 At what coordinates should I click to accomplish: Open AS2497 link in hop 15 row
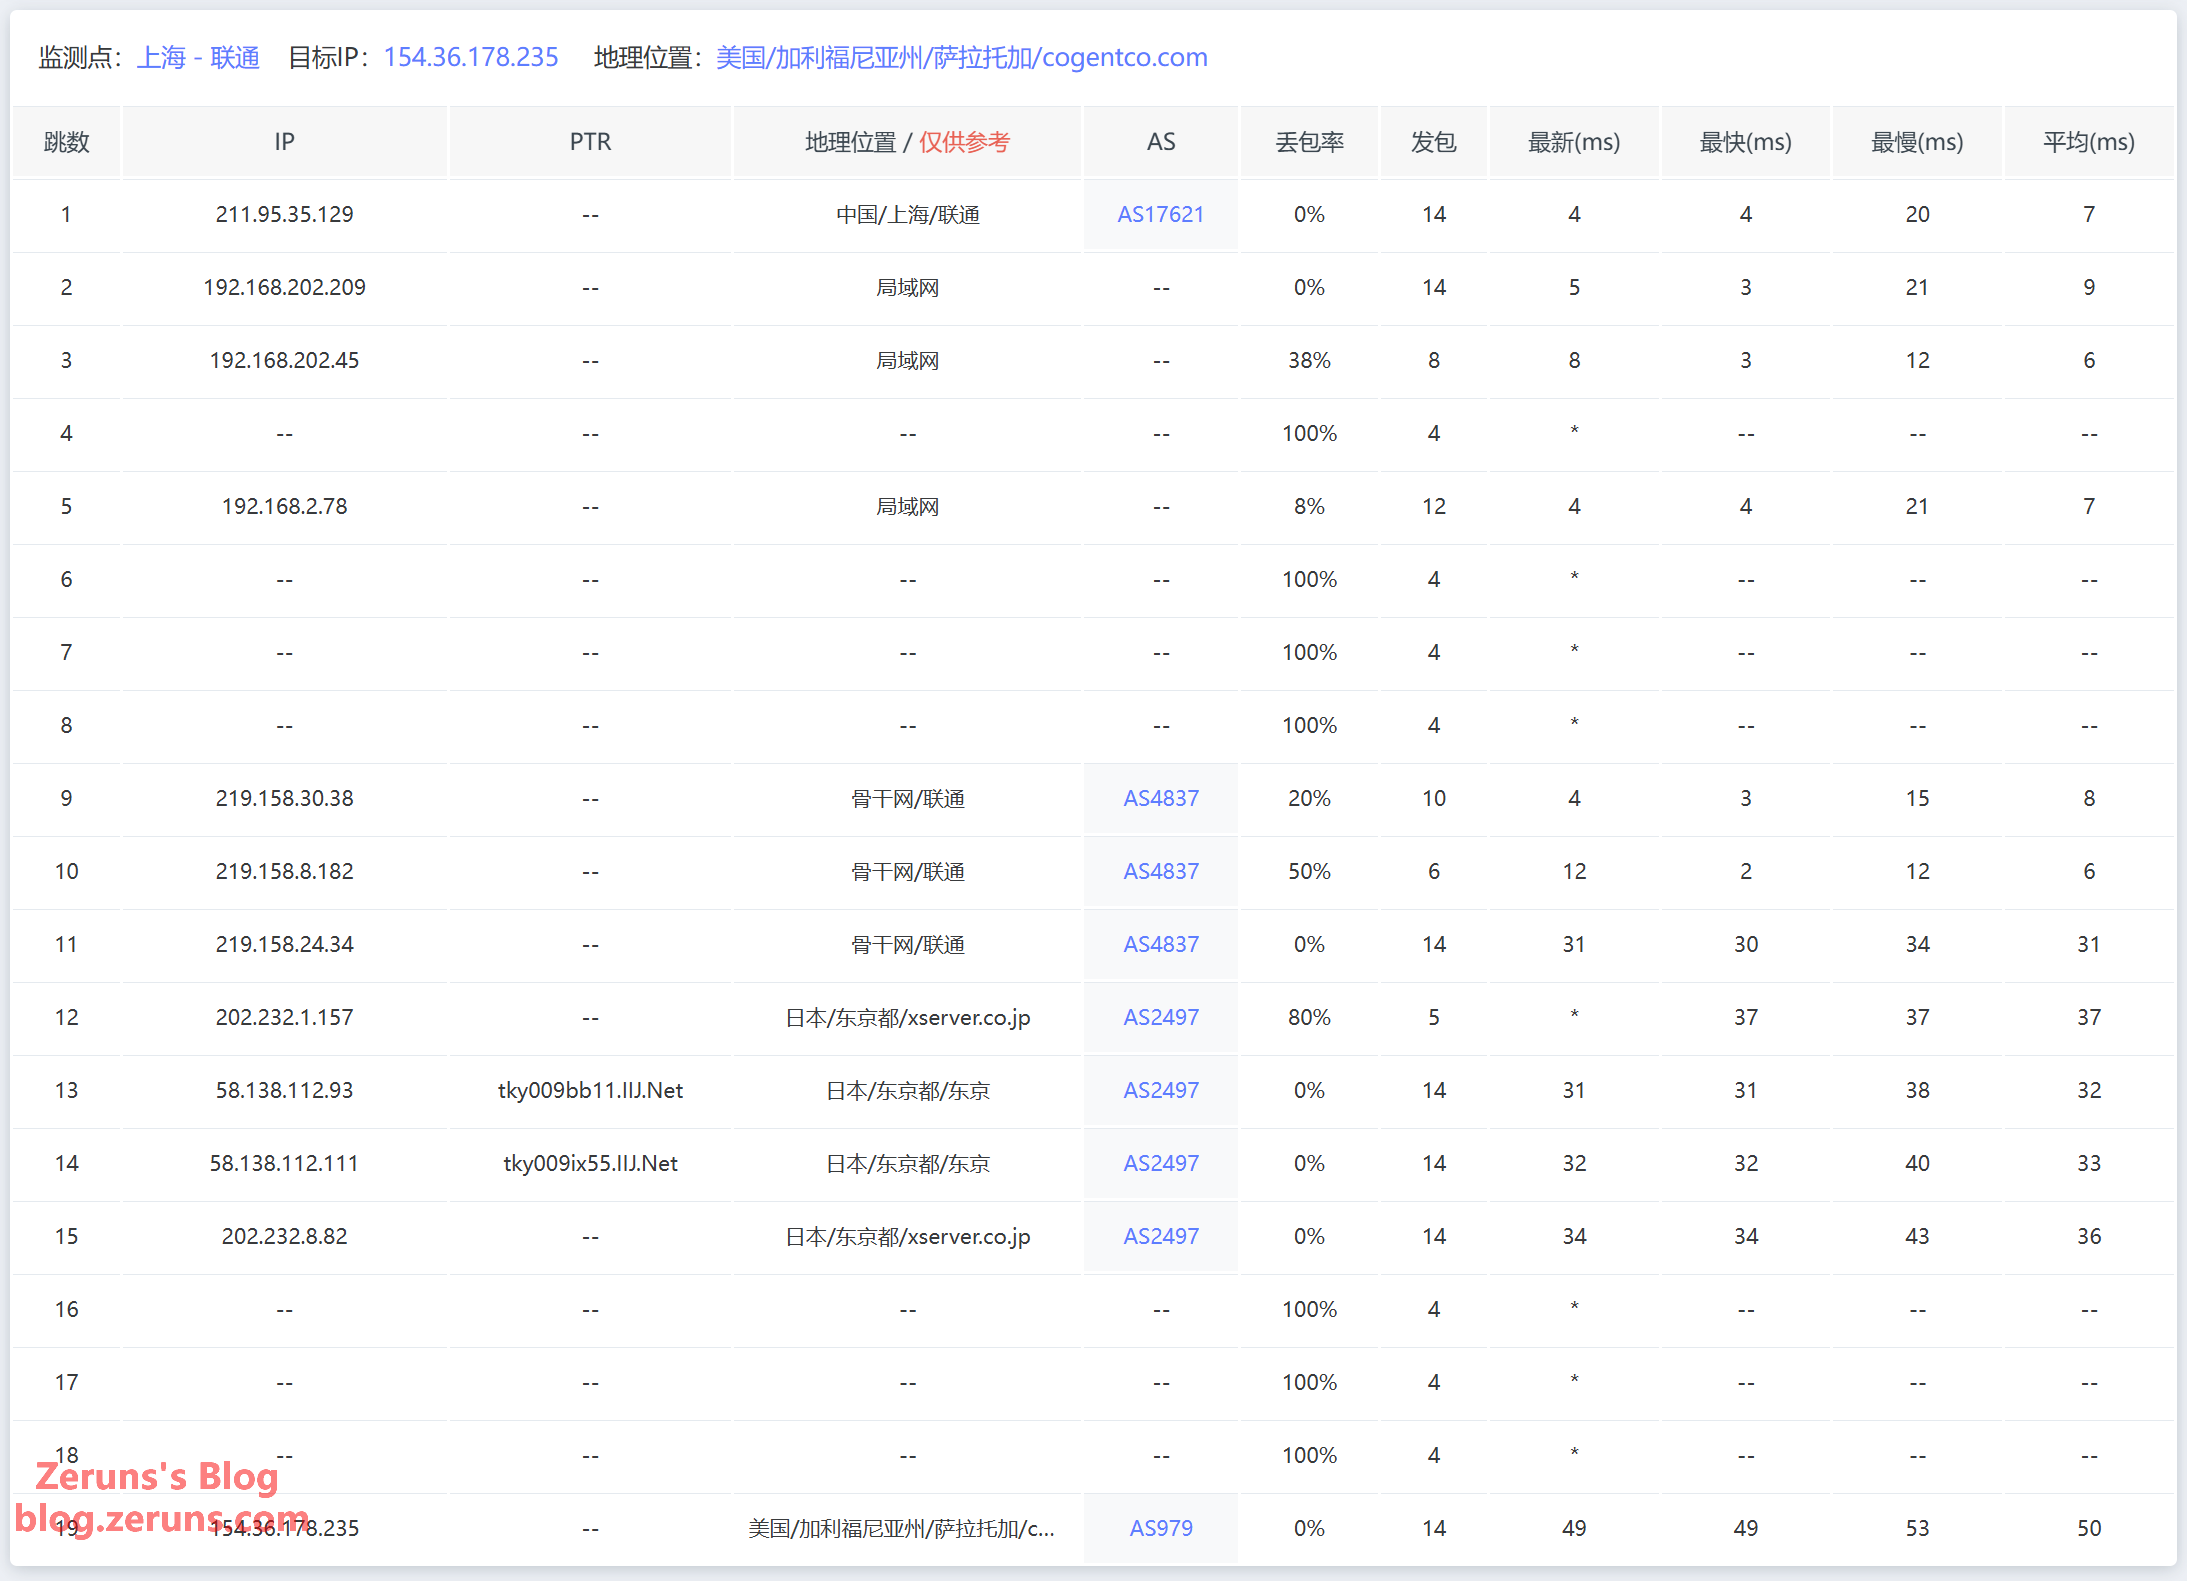click(1160, 1236)
